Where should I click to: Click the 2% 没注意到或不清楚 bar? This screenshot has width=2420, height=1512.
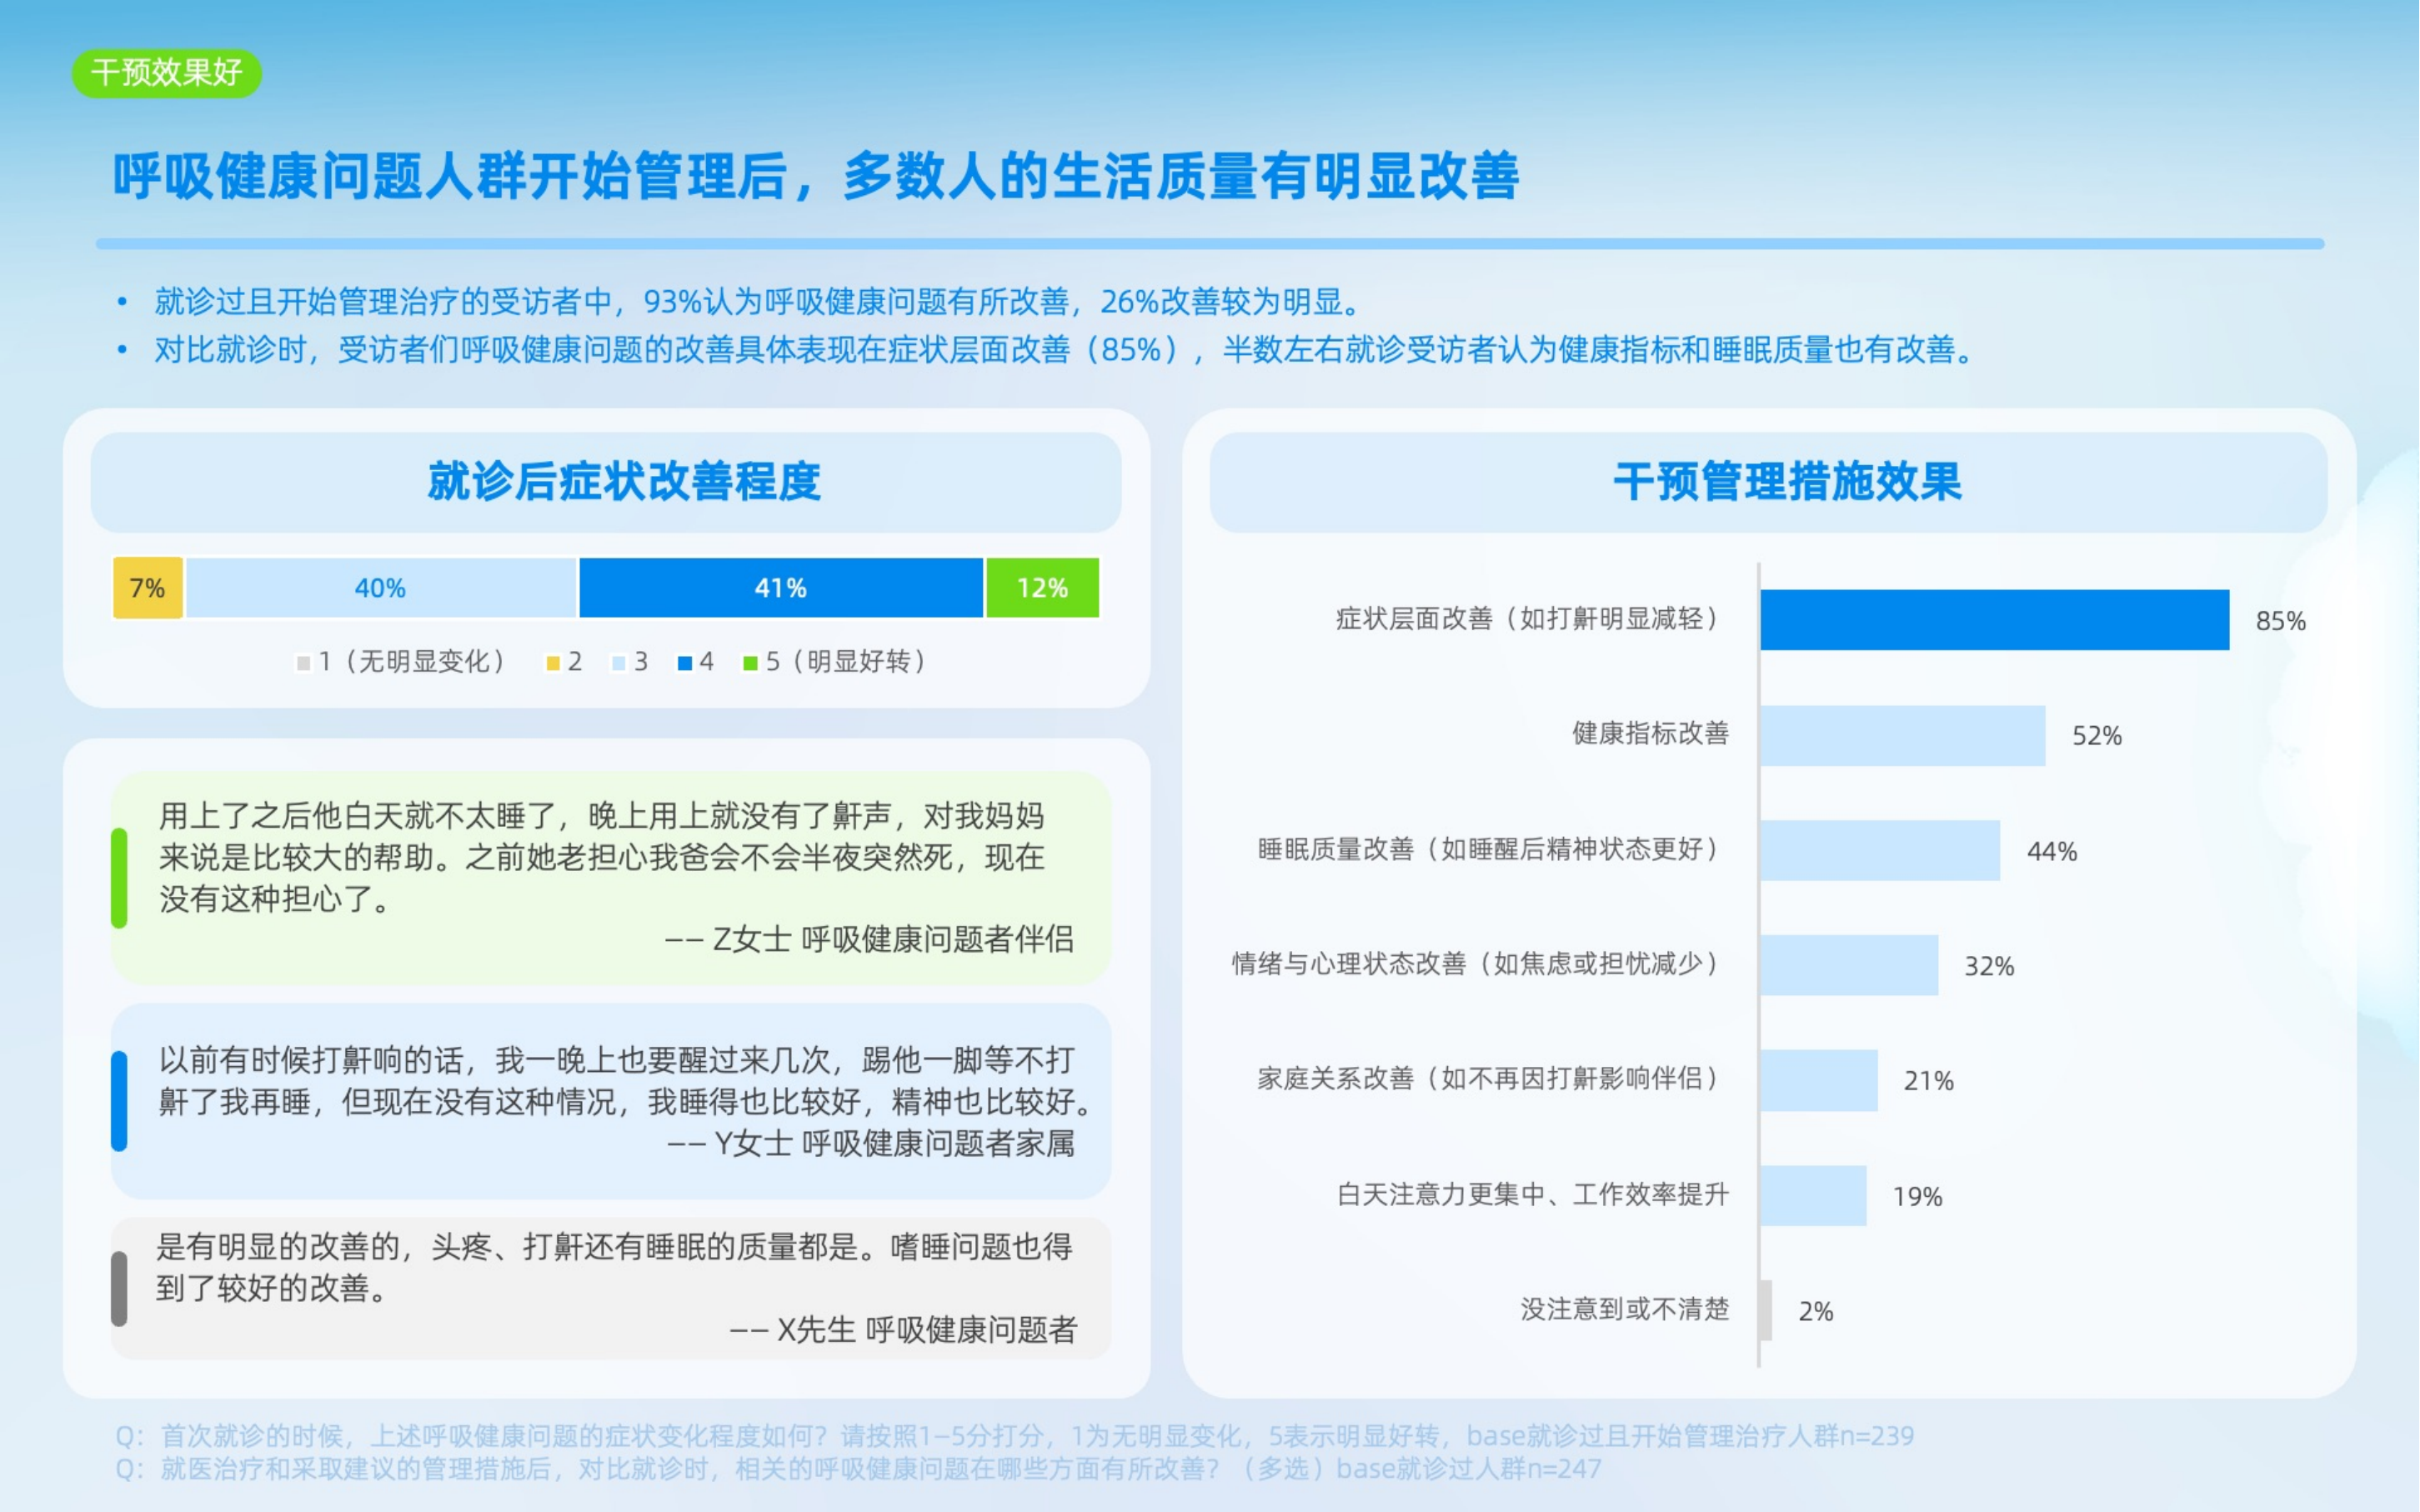tap(1766, 1310)
